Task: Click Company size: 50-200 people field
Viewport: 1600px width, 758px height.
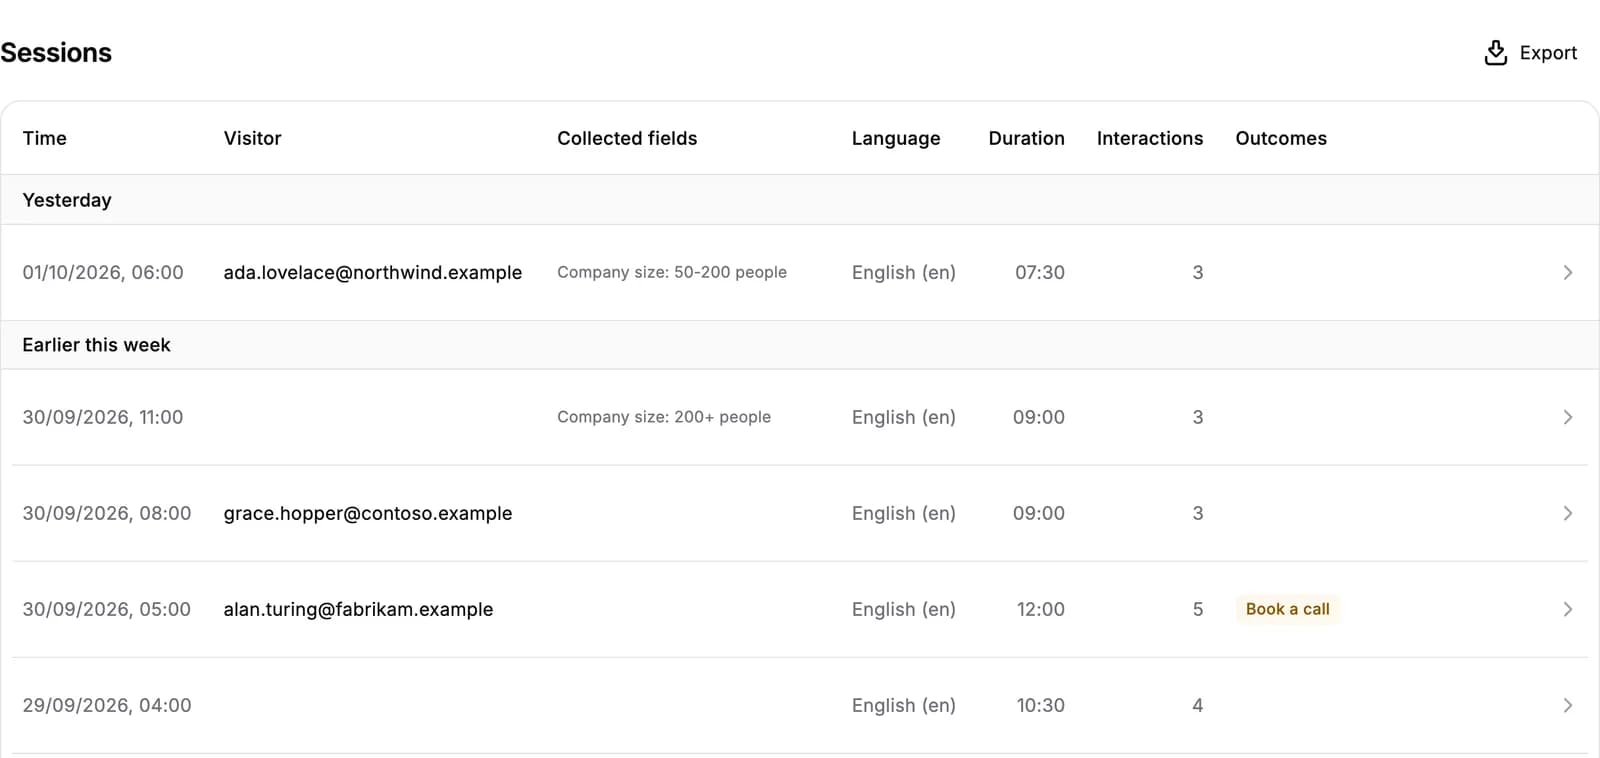Action: pos(672,272)
